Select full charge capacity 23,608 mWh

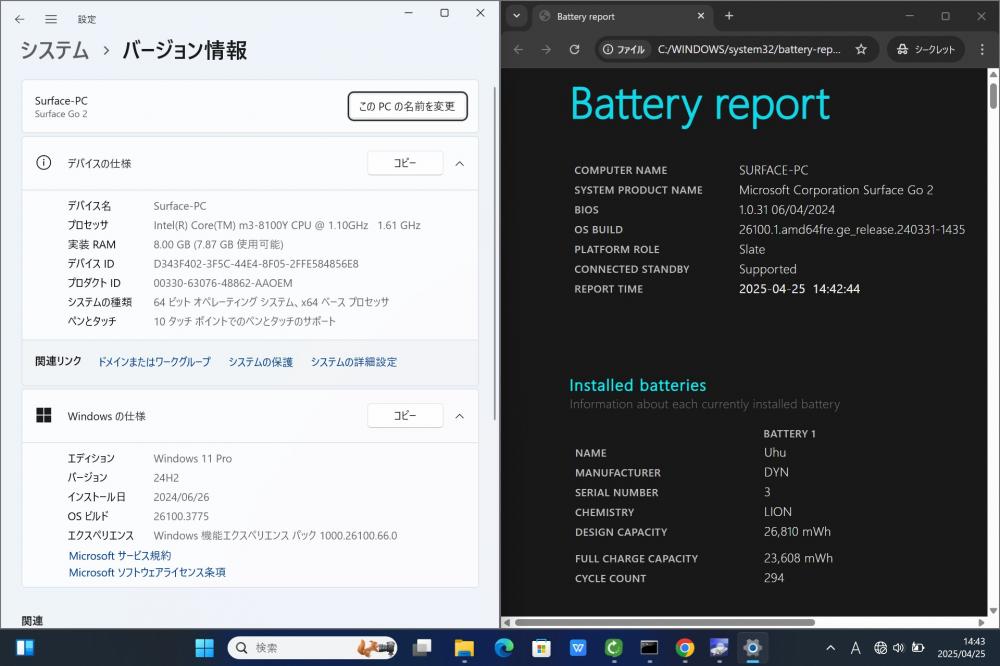798,558
